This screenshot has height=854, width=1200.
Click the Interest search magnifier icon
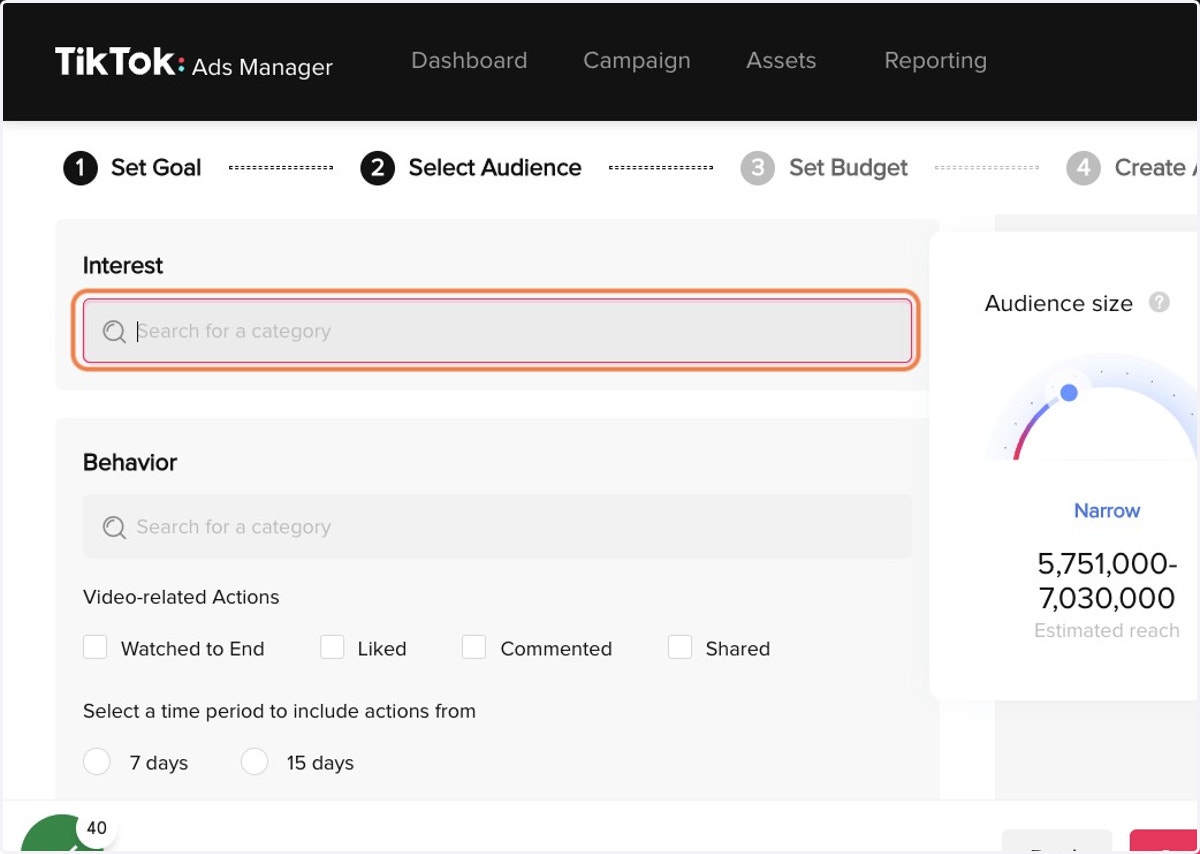click(x=114, y=331)
